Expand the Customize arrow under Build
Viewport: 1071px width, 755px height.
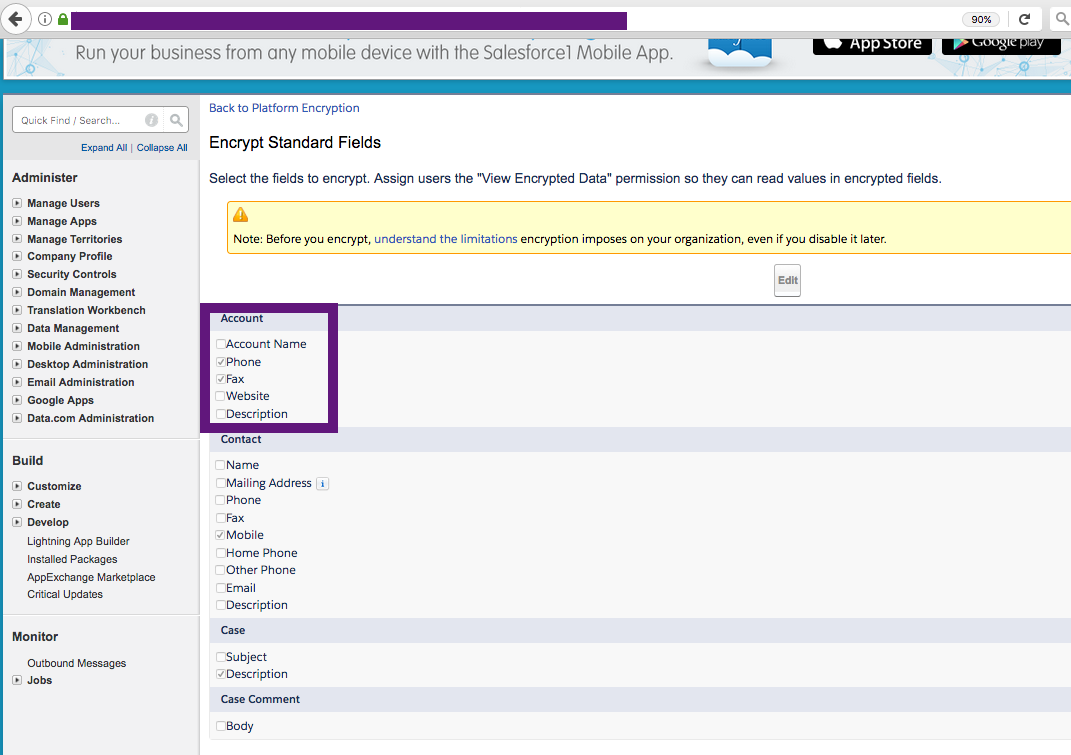pyautogui.click(x=17, y=486)
